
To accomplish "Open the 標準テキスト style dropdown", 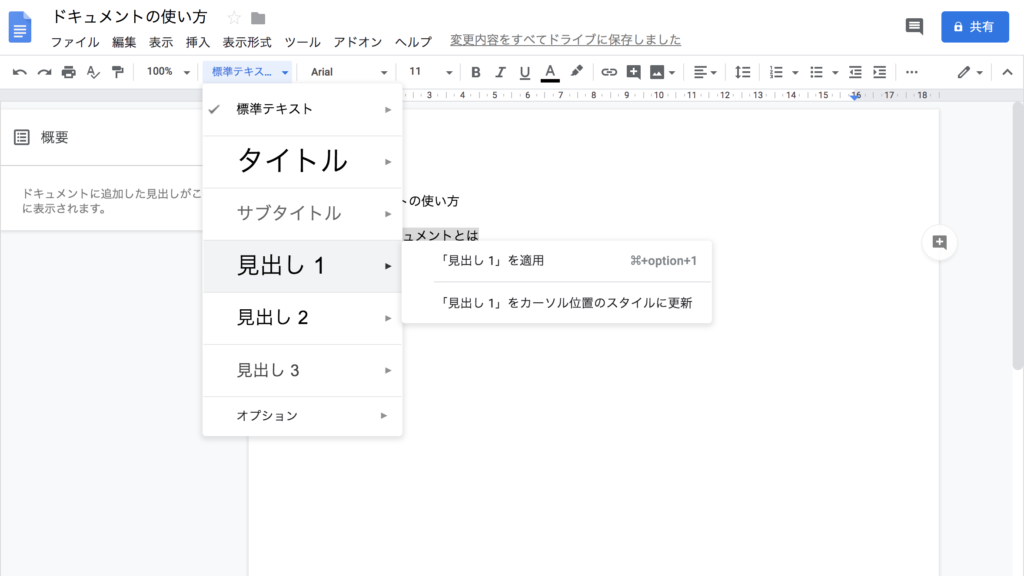I will 248,72.
